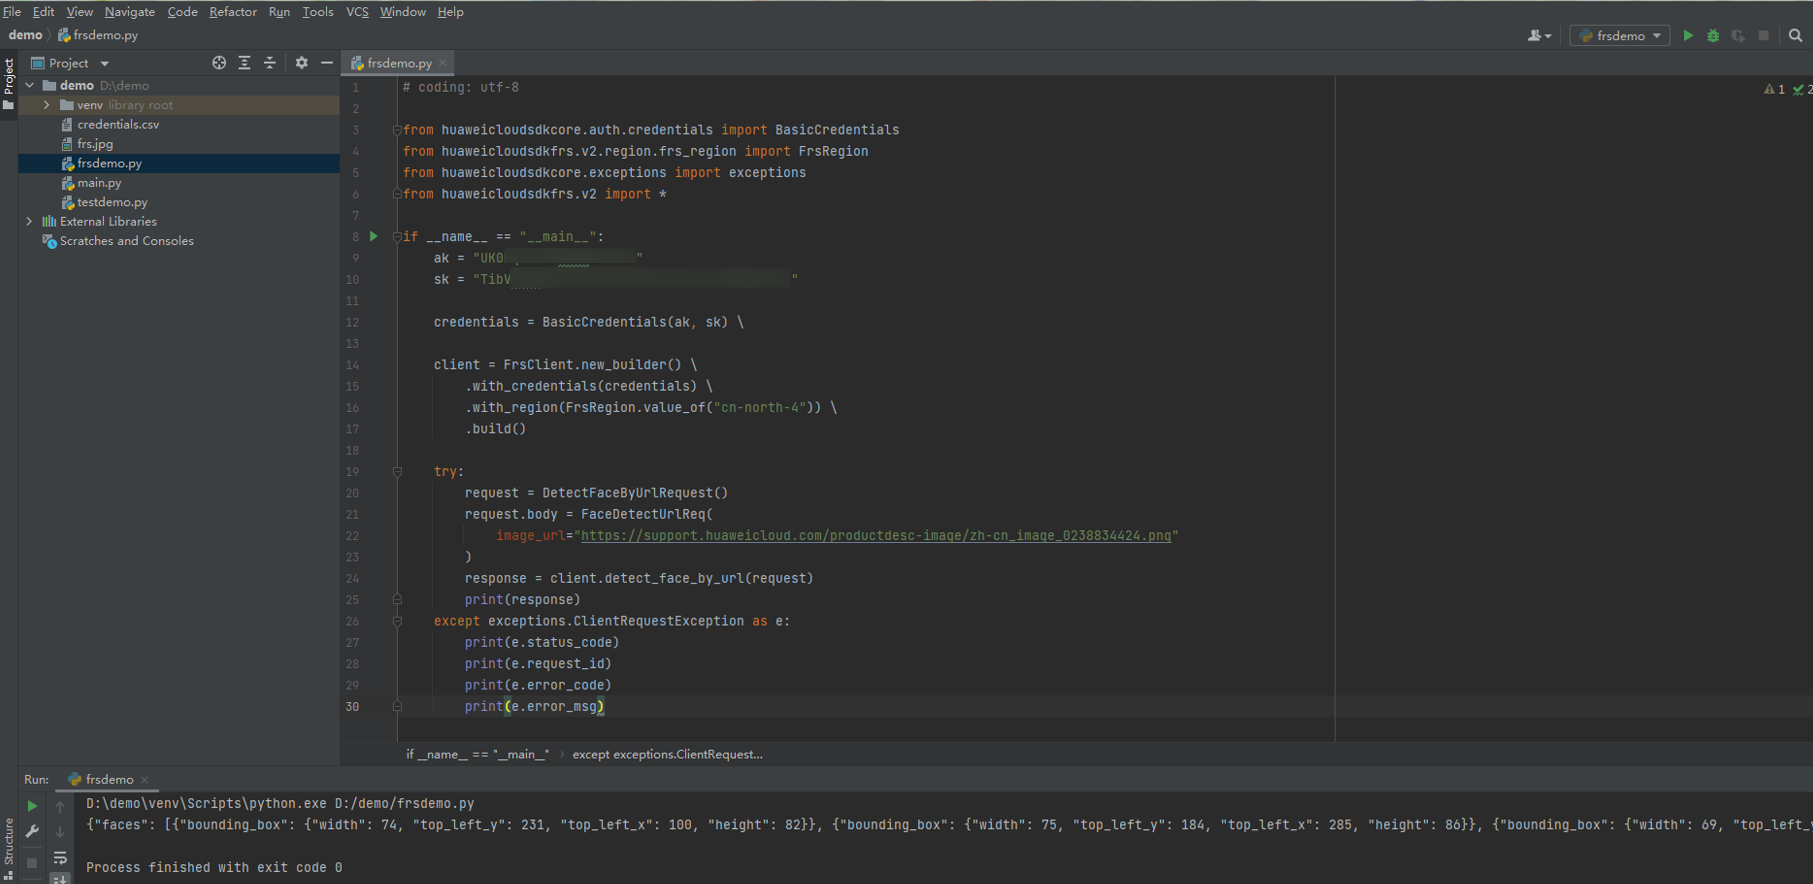Open the Window menu
Image resolution: width=1813 pixels, height=884 pixels.
[403, 12]
